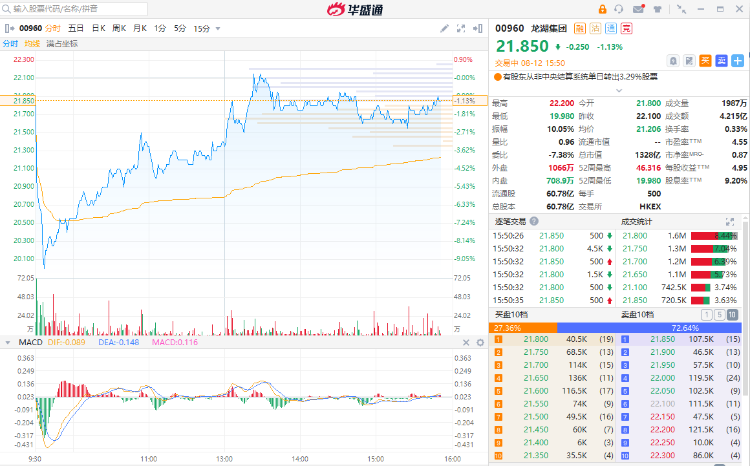Switch to the 月K monthly candlestick tab
The image size is (750, 466).
click(140, 28)
